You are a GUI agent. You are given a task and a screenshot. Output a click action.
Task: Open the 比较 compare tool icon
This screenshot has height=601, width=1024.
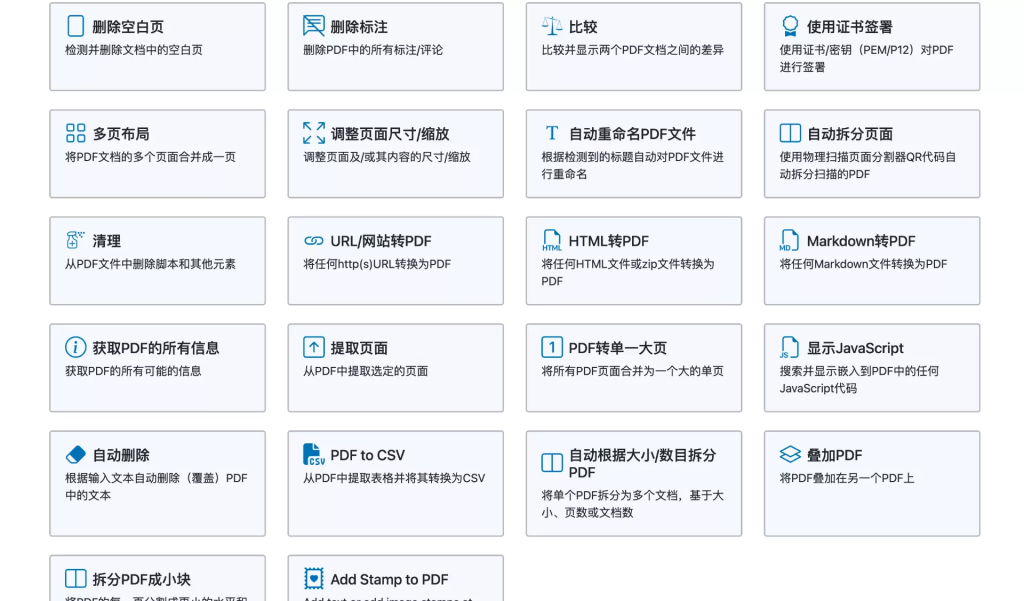[552, 24]
